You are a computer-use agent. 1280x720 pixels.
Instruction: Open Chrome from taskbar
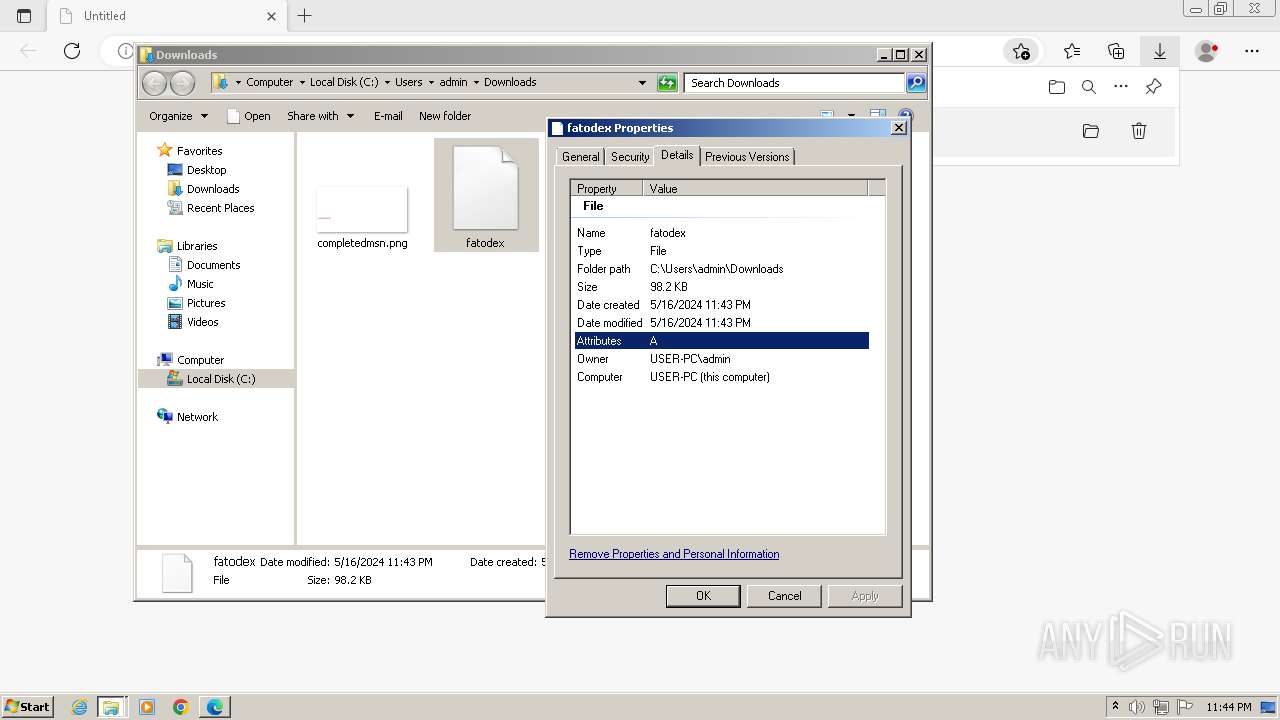181,707
